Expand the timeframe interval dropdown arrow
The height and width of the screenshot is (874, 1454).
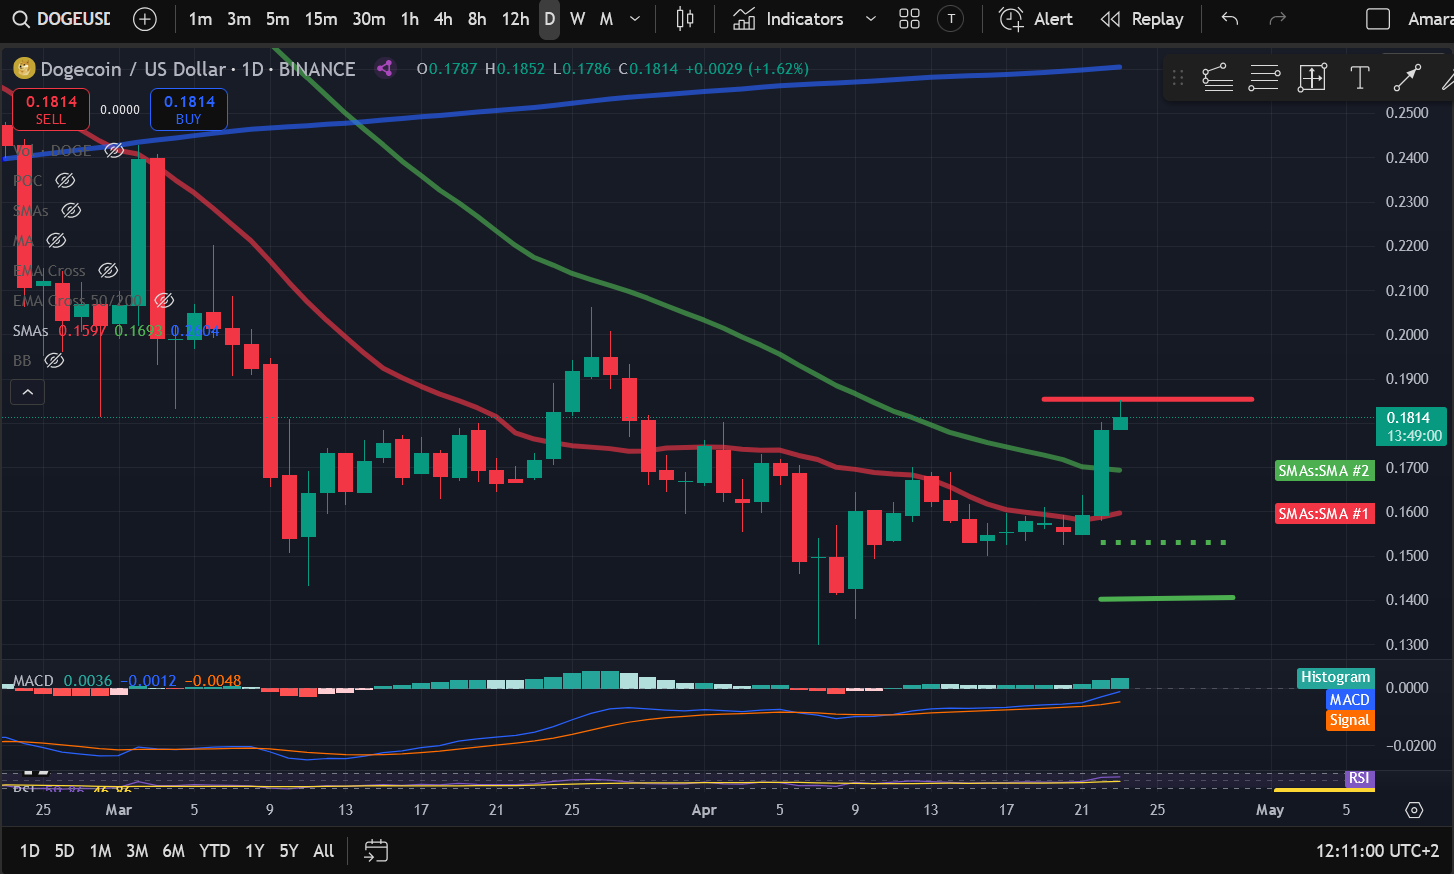pos(635,19)
